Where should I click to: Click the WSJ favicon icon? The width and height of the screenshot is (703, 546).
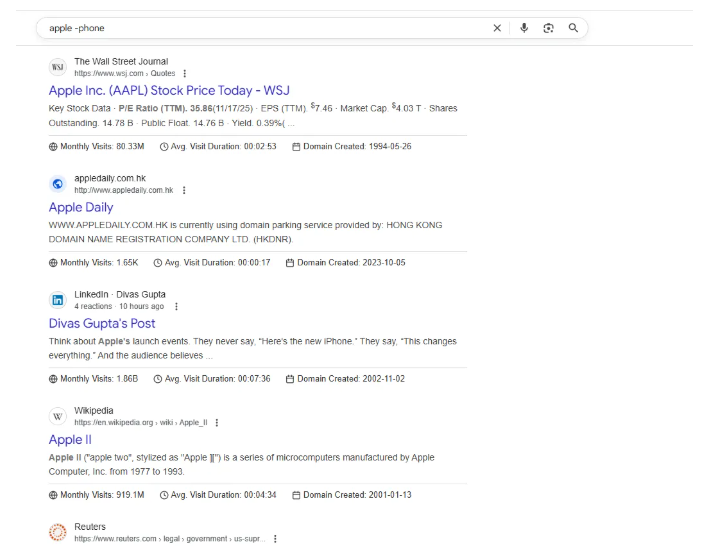click(x=58, y=67)
